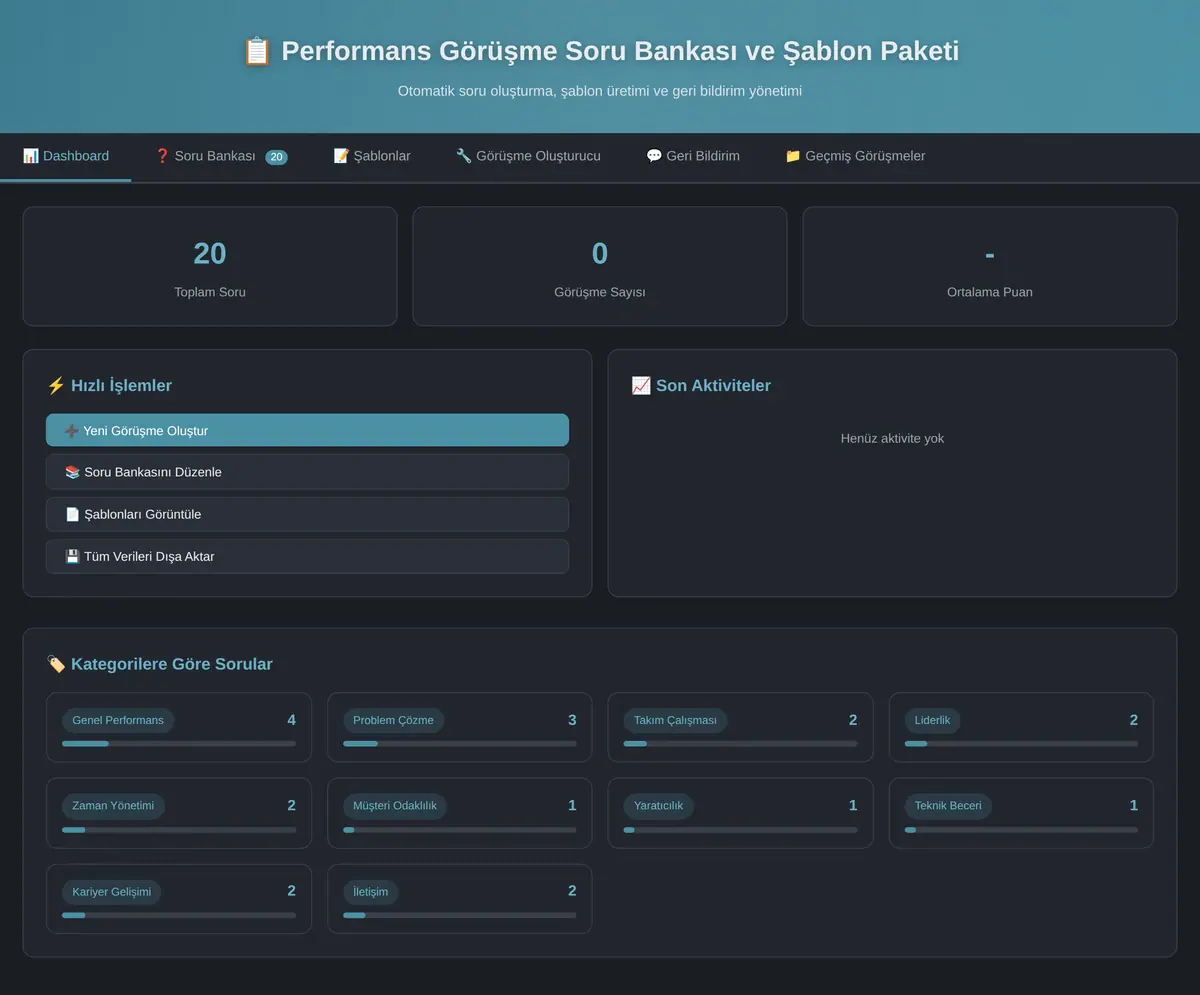This screenshot has width=1200, height=995.
Task: Export with Tüm Verileri Dışa Aktar
Action: (x=307, y=556)
